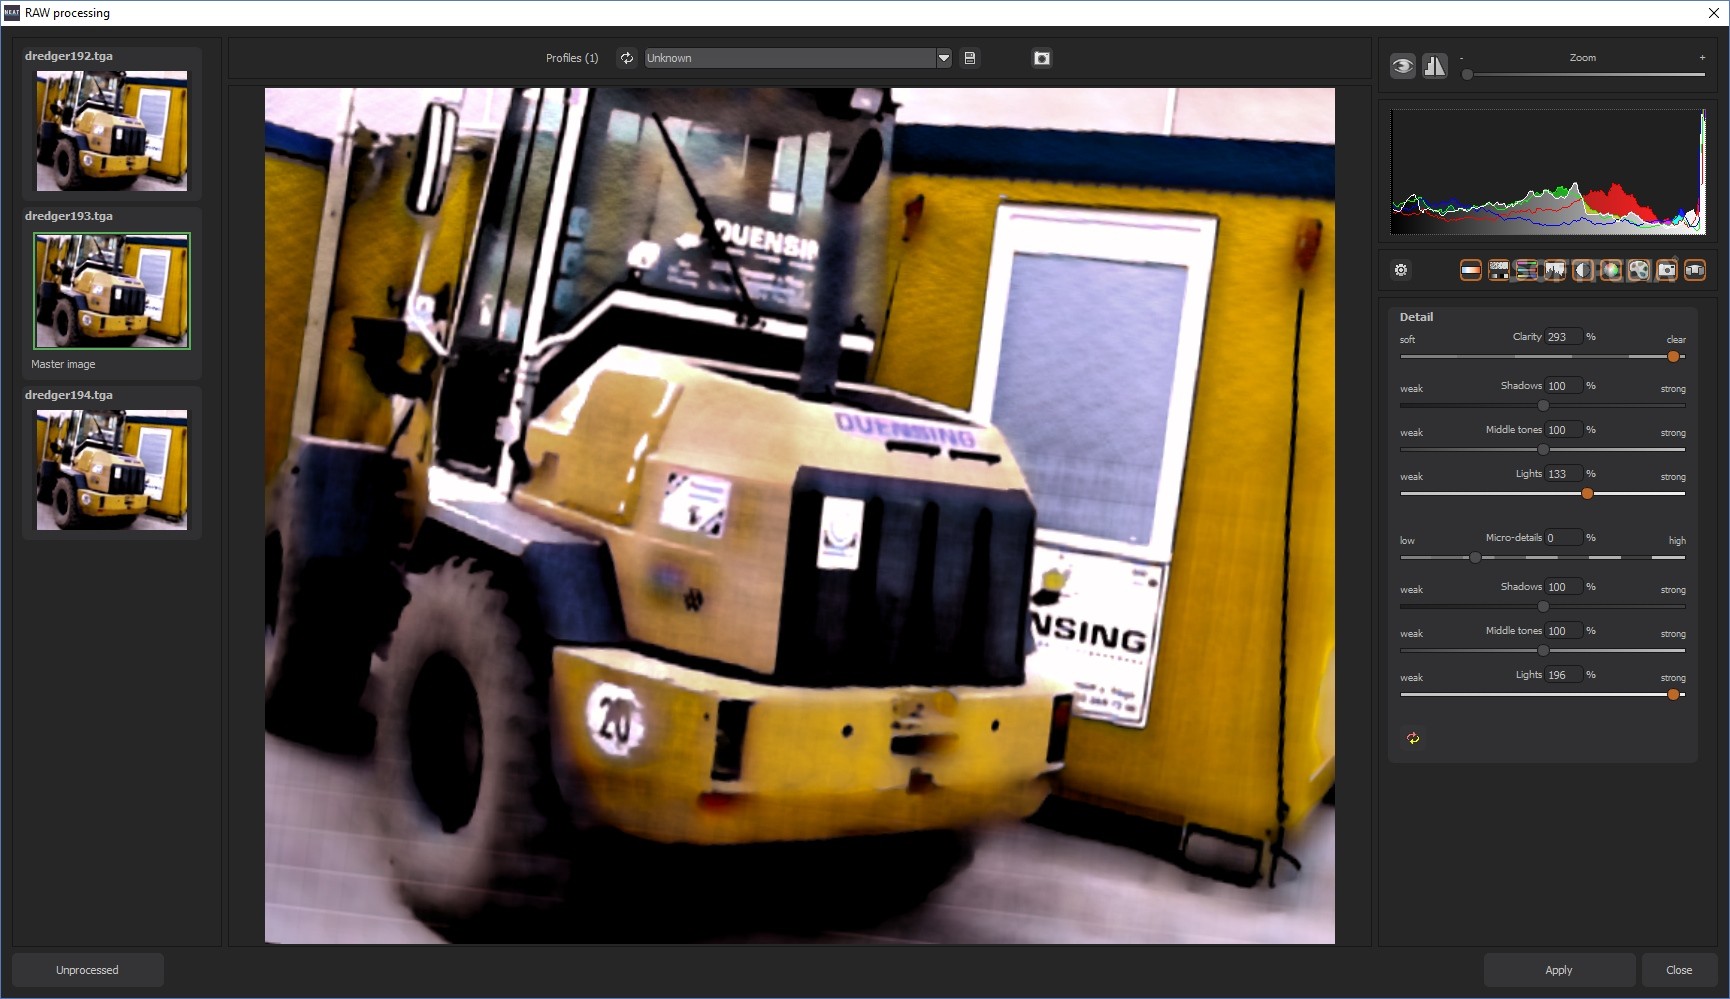Click the Clarity Middle tones value field
The width and height of the screenshot is (1730, 999).
pos(1563,430)
